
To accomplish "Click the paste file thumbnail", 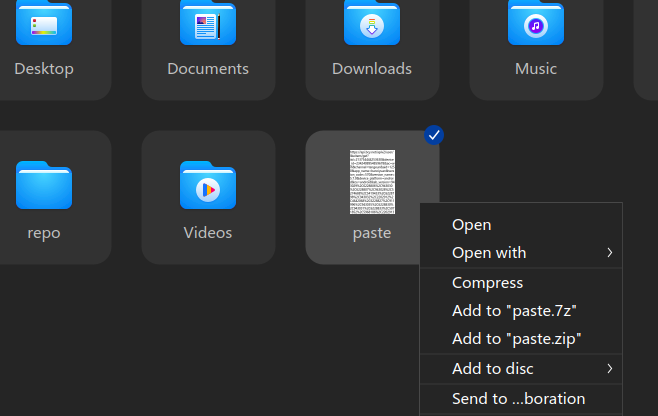I will tap(372, 182).
